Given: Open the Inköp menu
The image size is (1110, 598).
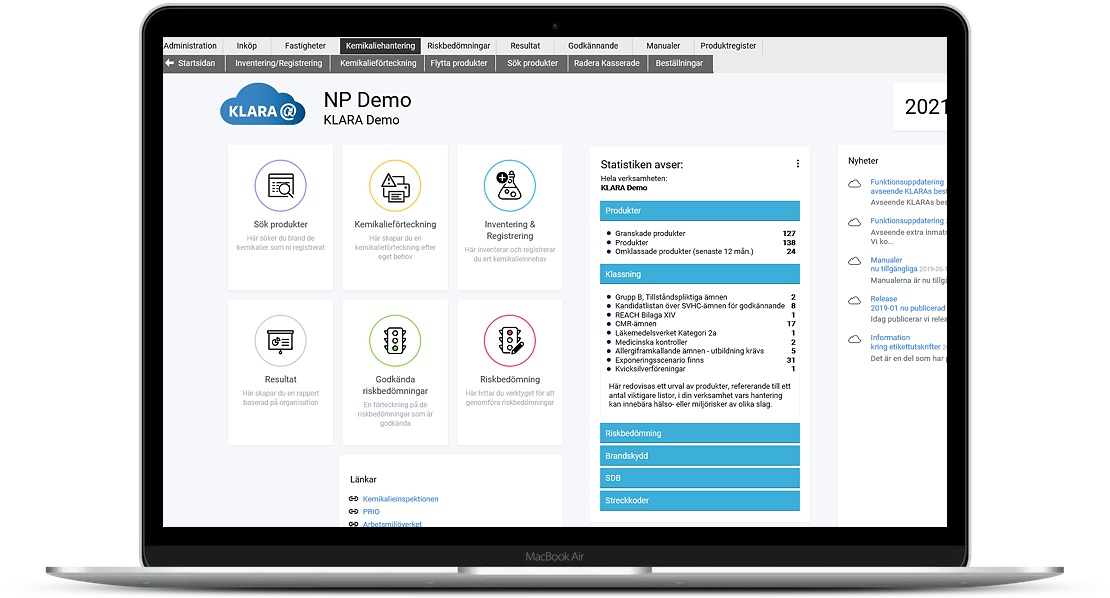Looking at the screenshot, I should pyautogui.click(x=247, y=46).
